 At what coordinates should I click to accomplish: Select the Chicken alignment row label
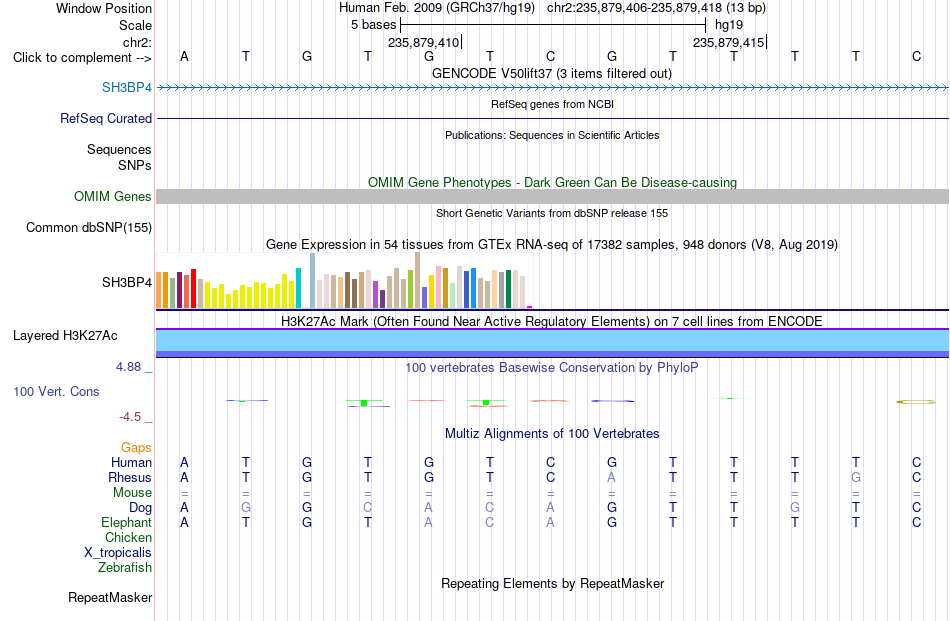pyautogui.click(x=128, y=537)
